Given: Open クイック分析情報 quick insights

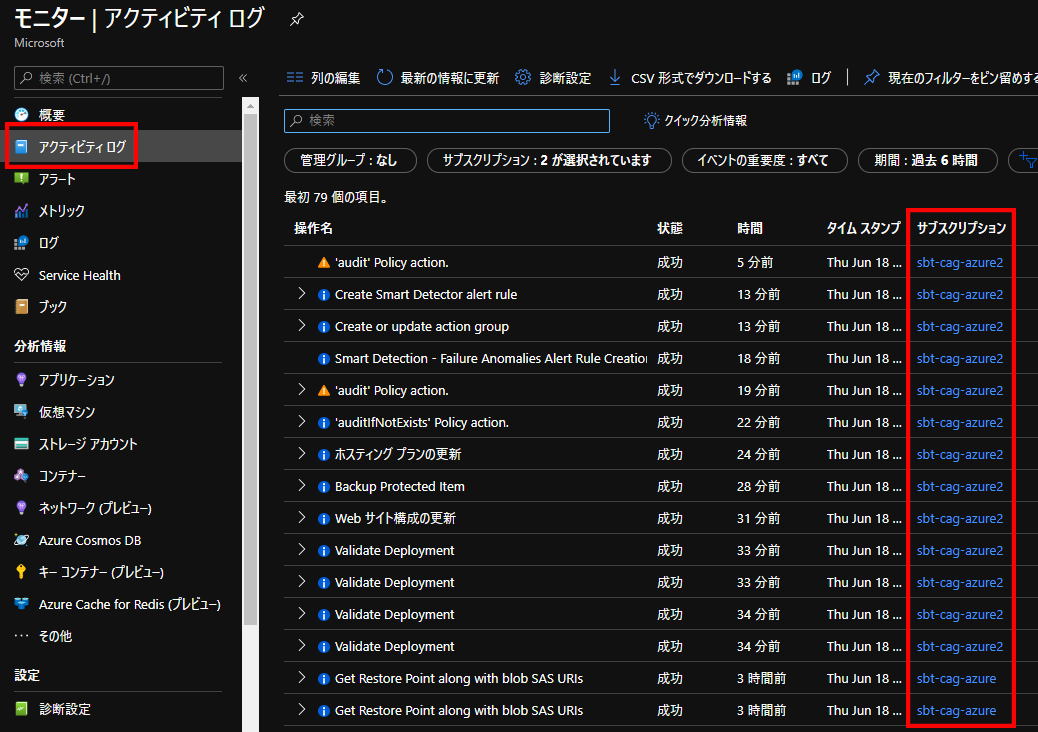Looking at the screenshot, I should [x=695, y=120].
